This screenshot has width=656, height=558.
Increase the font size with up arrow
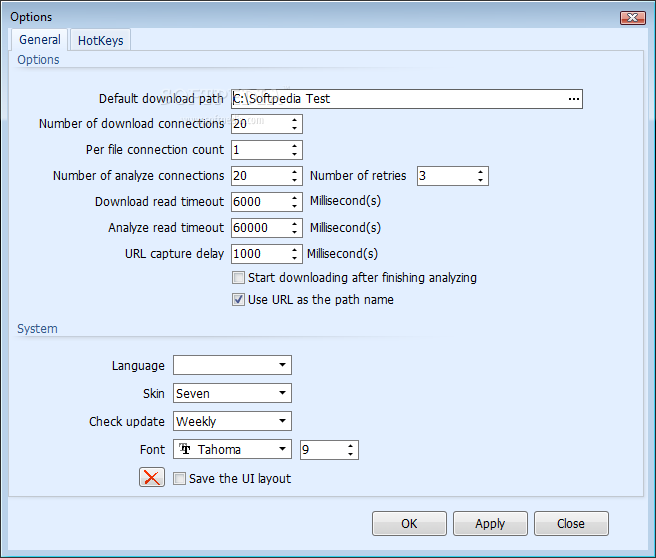click(x=350, y=445)
